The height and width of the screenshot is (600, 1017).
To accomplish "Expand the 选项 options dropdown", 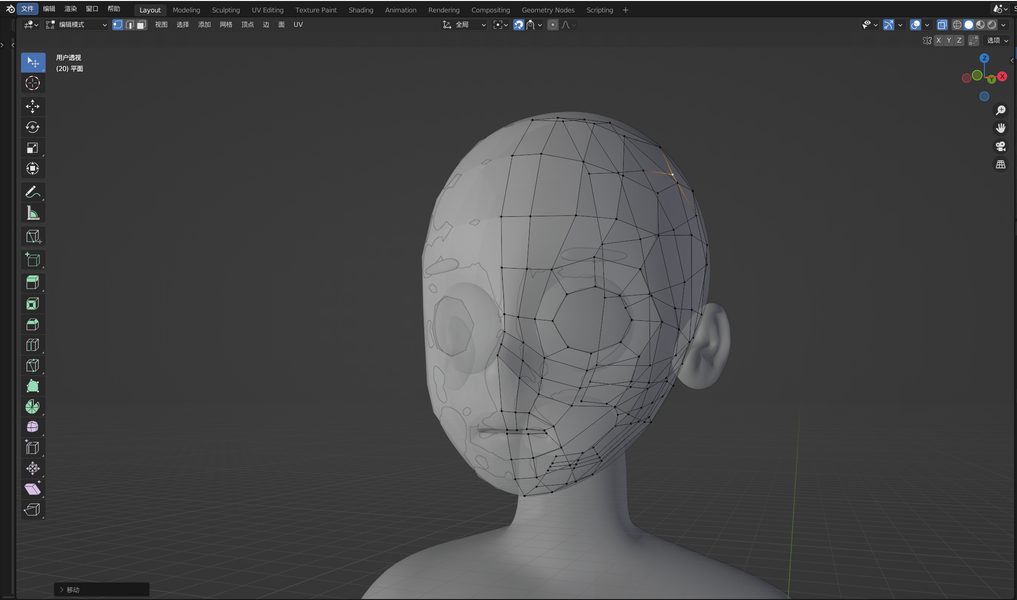I will (996, 40).
